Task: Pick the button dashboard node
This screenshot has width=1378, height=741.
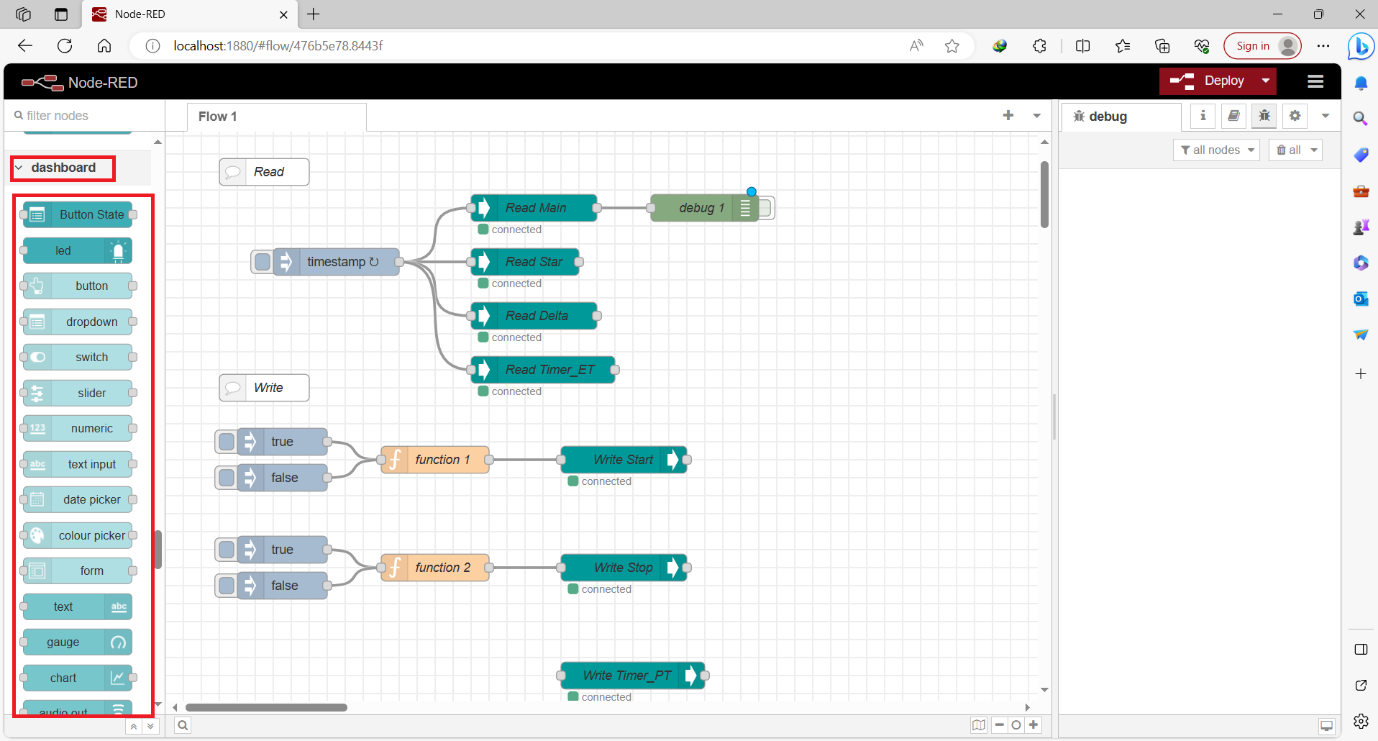Action: pyautogui.click(x=78, y=286)
